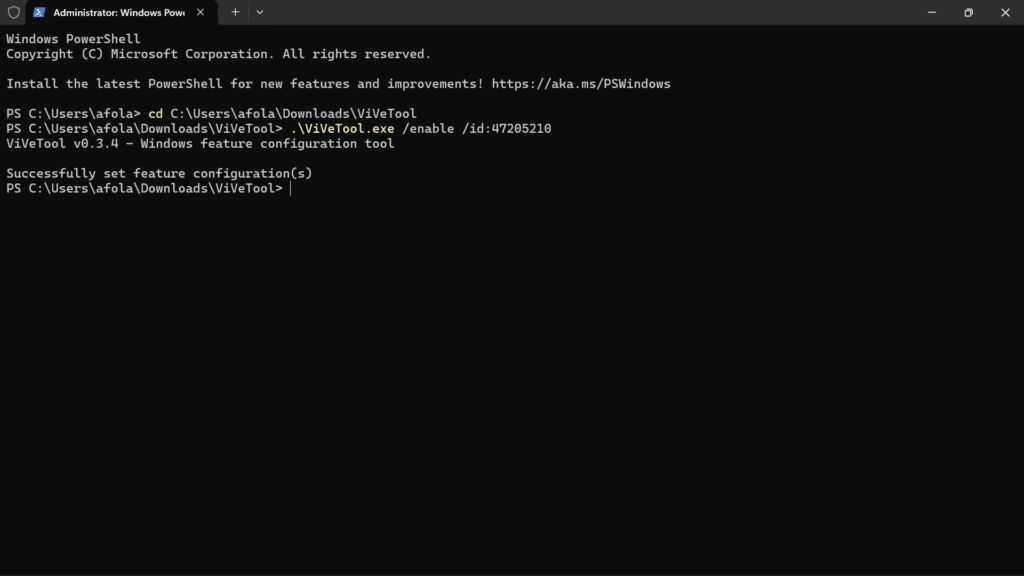1024x576 pixels.
Task: Expand the tab options arrow next to plus
Action: [x=260, y=12]
